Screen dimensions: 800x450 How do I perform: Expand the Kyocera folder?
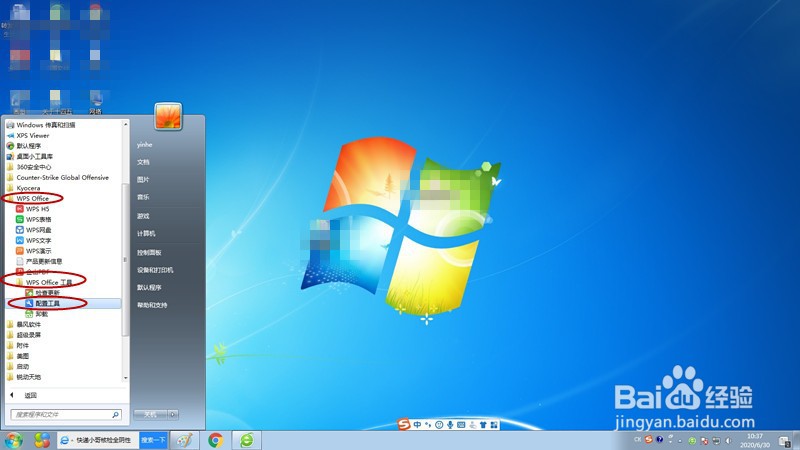23,188
